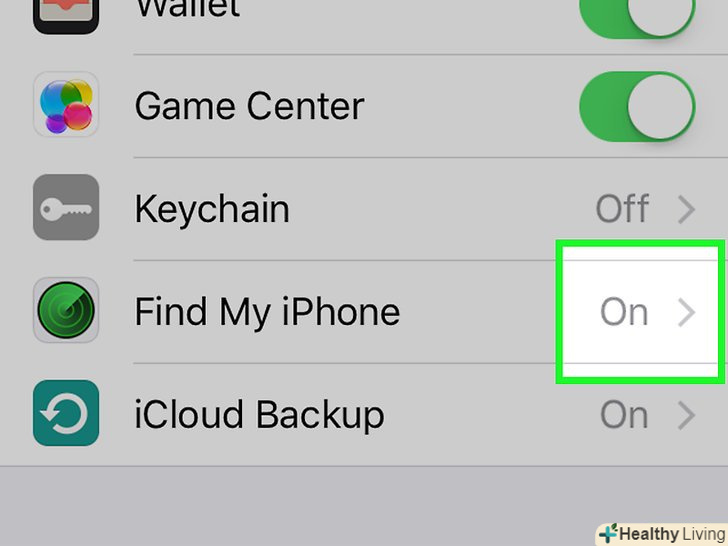This screenshot has width=728, height=546.
Task: Tap the Wallet row label
Action: tap(187, 9)
